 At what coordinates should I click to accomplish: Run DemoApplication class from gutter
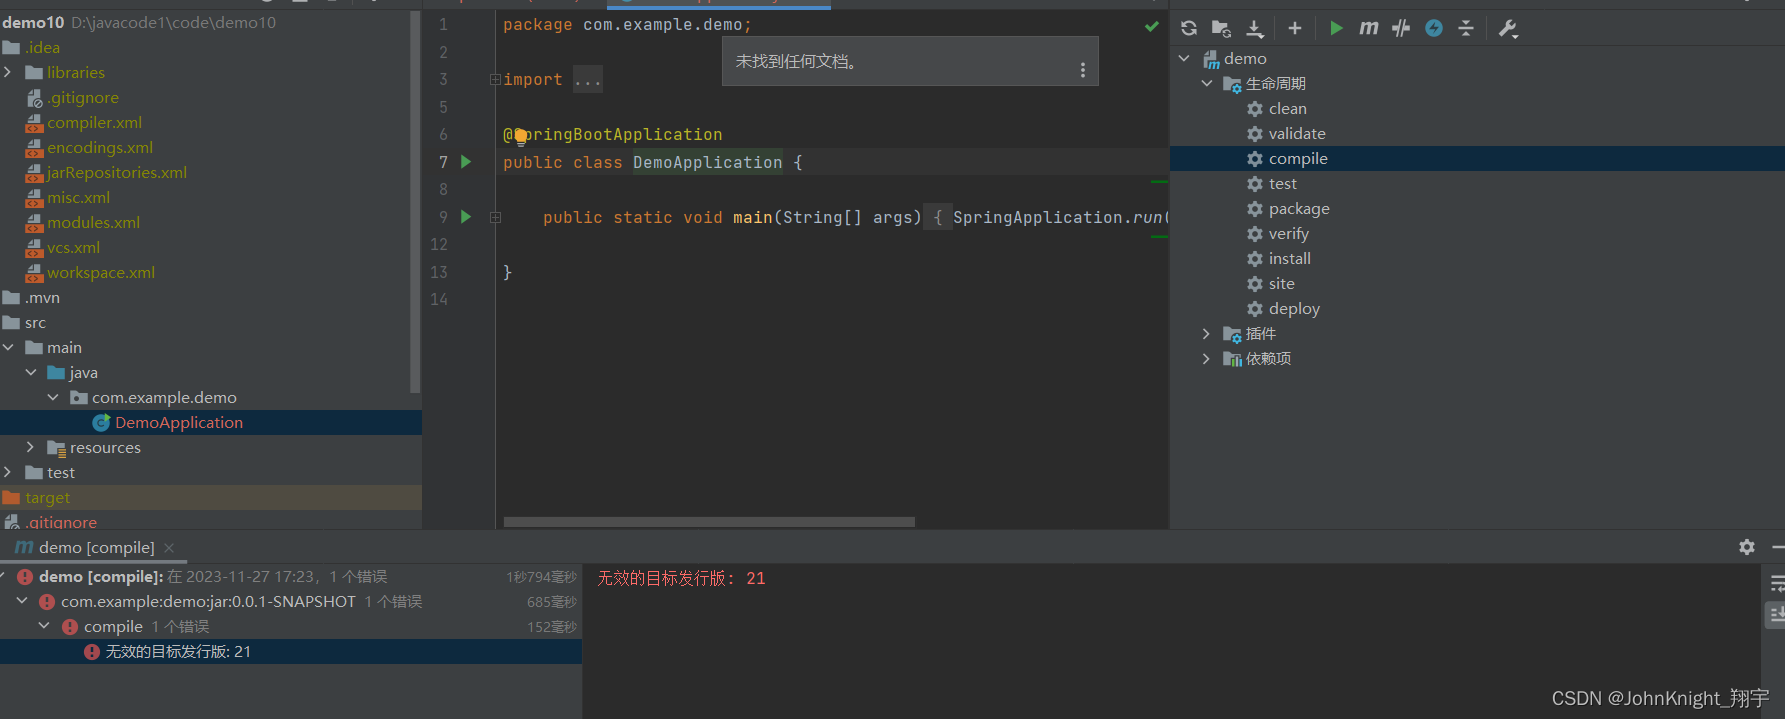tap(466, 161)
